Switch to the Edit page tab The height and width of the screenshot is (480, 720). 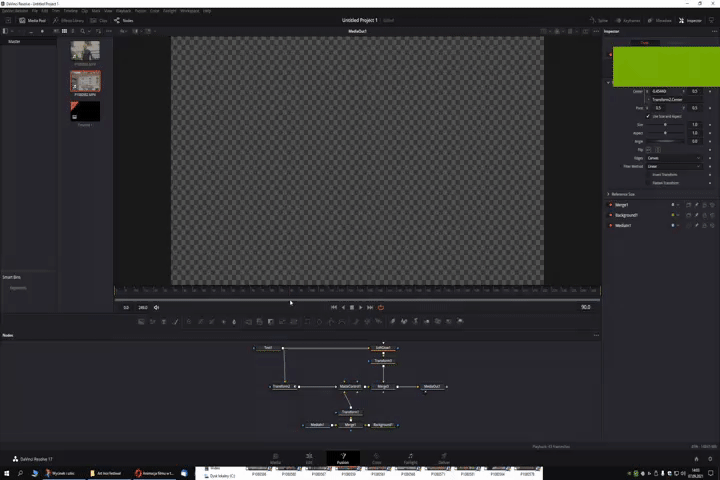(309, 458)
